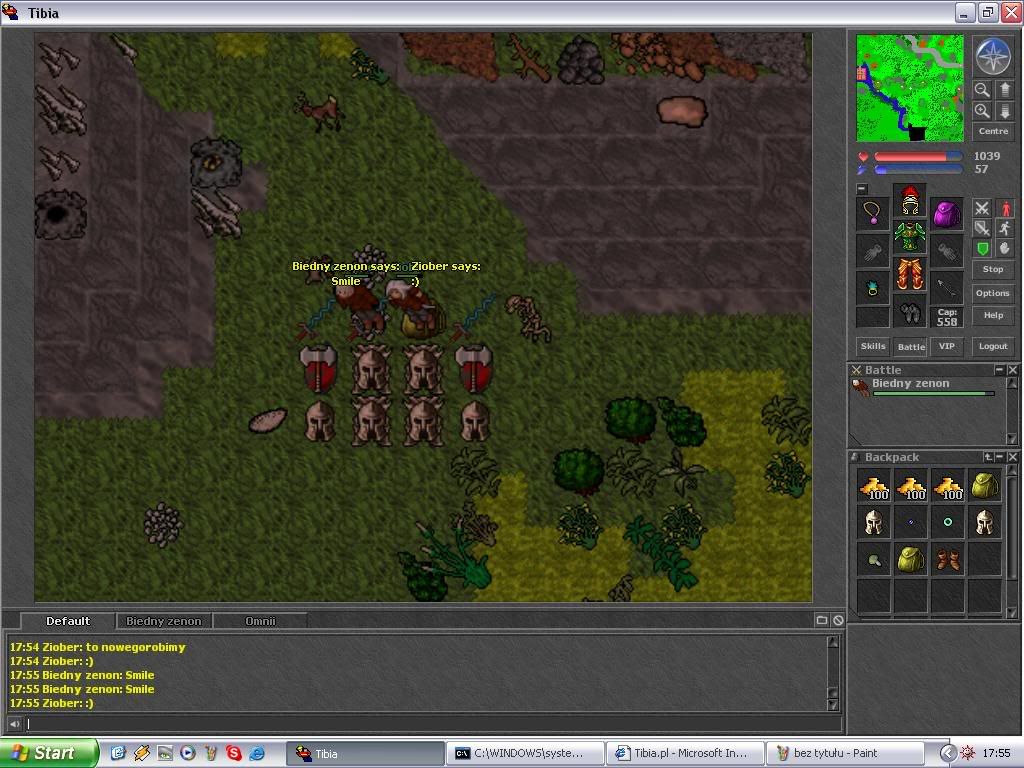Viewport: 1024px width, 768px height.
Task: Click the Biedny zenon creature icon in Battle
Action: click(861, 387)
